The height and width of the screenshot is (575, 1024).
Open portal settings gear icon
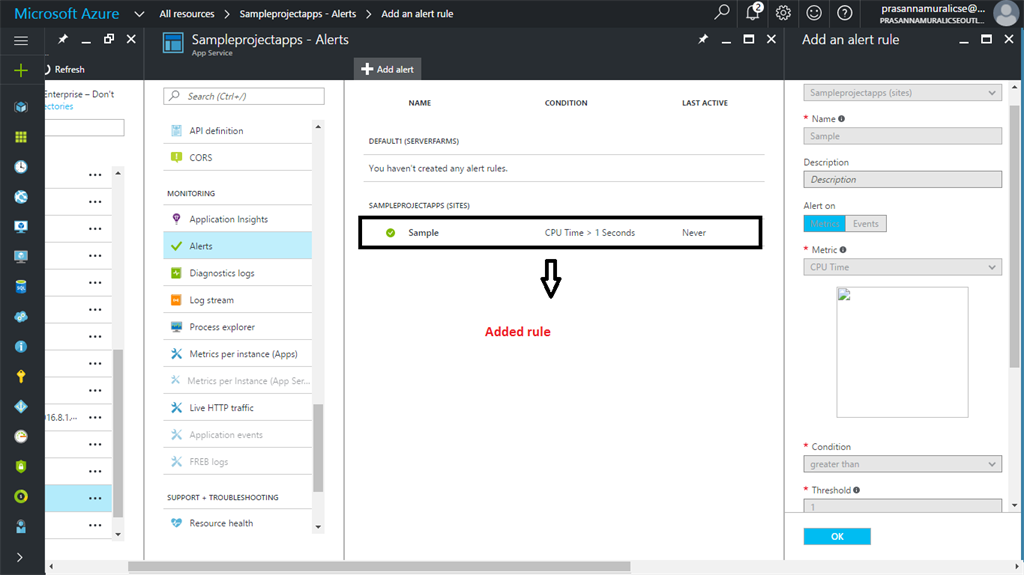tap(783, 12)
